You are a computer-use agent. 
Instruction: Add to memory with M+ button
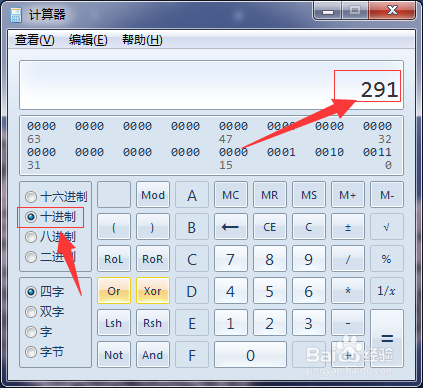[x=348, y=195]
